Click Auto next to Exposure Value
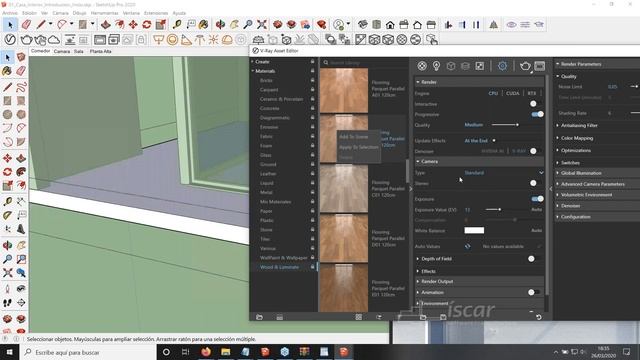The height and width of the screenshot is (360, 640). tap(536, 209)
